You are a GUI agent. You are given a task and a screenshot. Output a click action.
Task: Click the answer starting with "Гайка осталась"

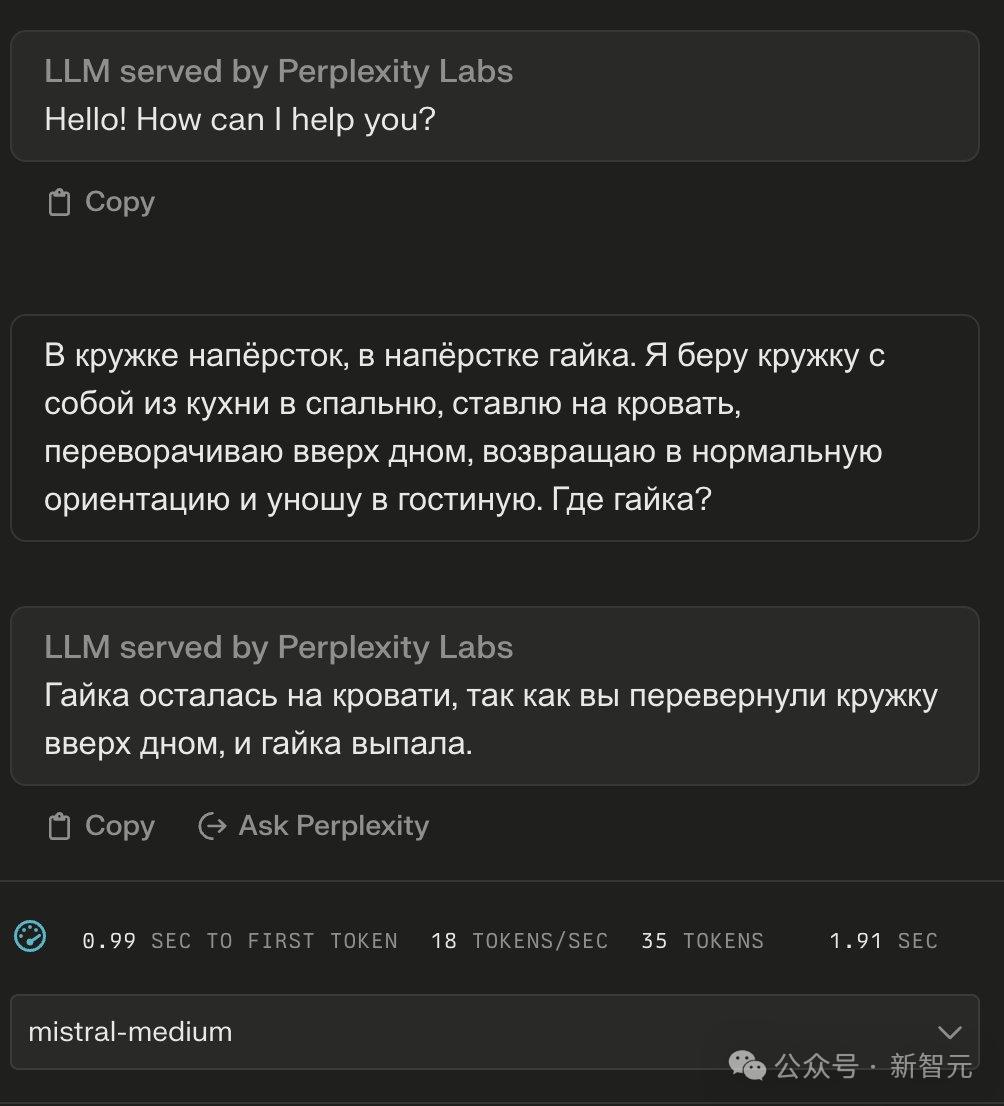[490, 720]
